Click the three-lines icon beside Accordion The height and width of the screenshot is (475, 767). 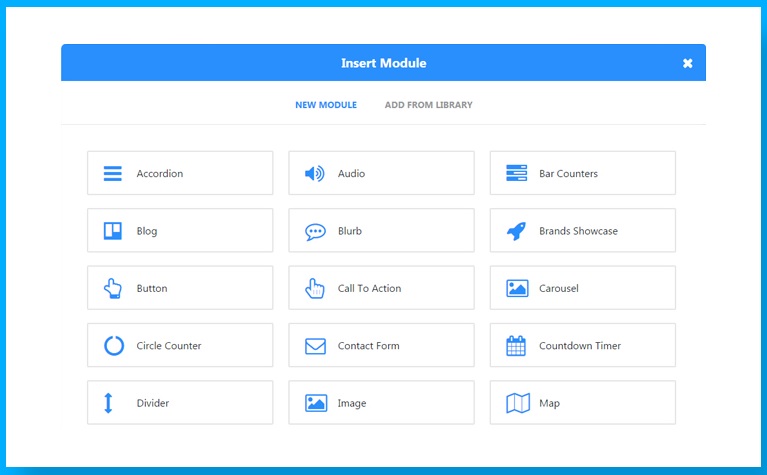point(113,173)
